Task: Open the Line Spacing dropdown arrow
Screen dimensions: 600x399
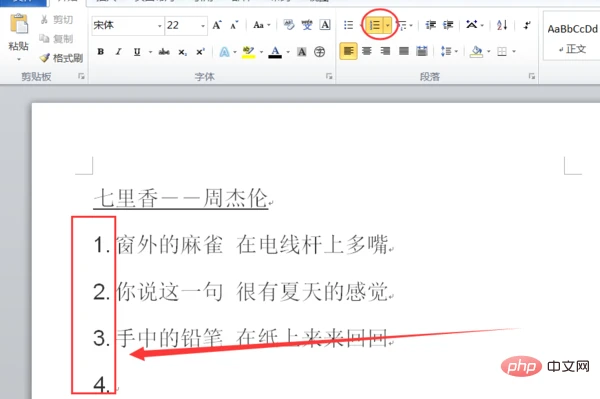Action: [x=456, y=51]
